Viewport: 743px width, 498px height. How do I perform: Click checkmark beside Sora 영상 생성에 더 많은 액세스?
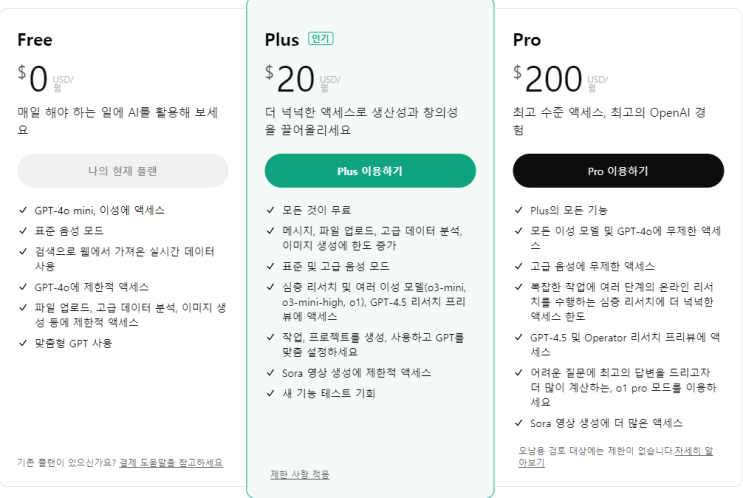click(518, 423)
